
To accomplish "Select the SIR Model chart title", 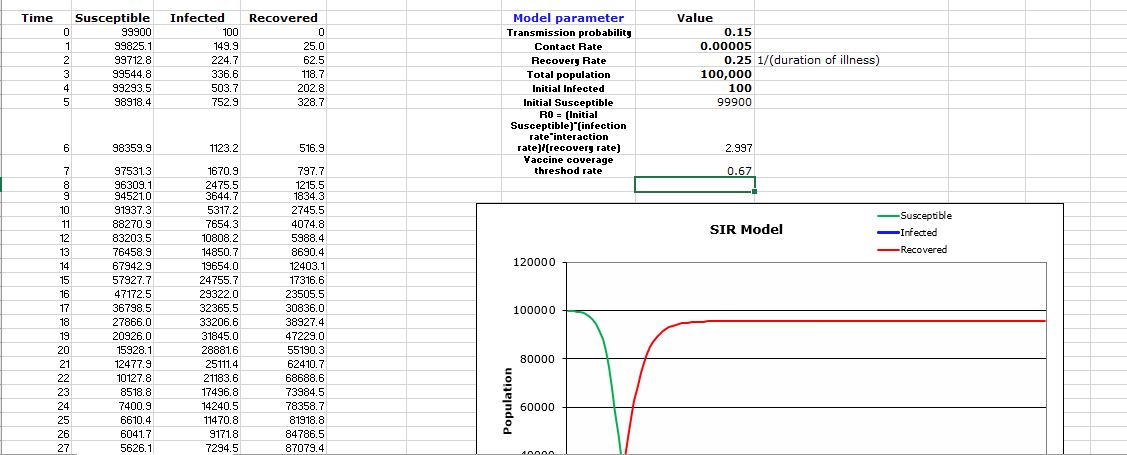I will pos(745,230).
